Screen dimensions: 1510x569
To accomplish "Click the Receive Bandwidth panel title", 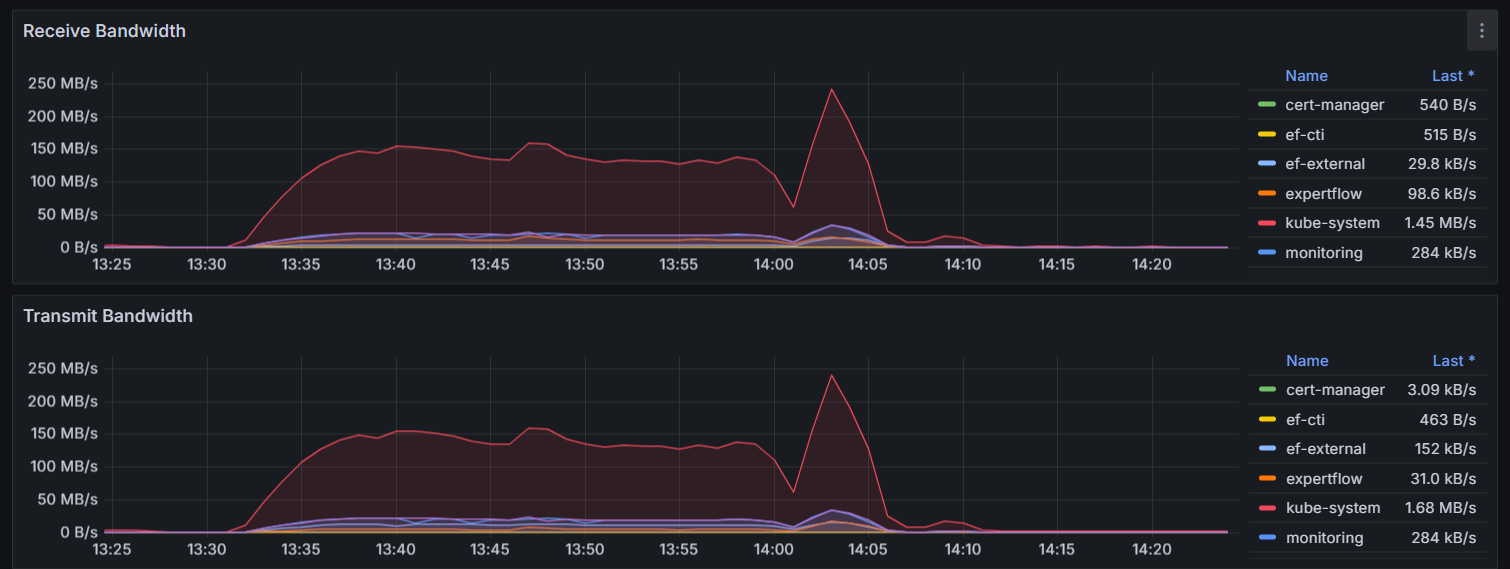I will tap(104, 31).
